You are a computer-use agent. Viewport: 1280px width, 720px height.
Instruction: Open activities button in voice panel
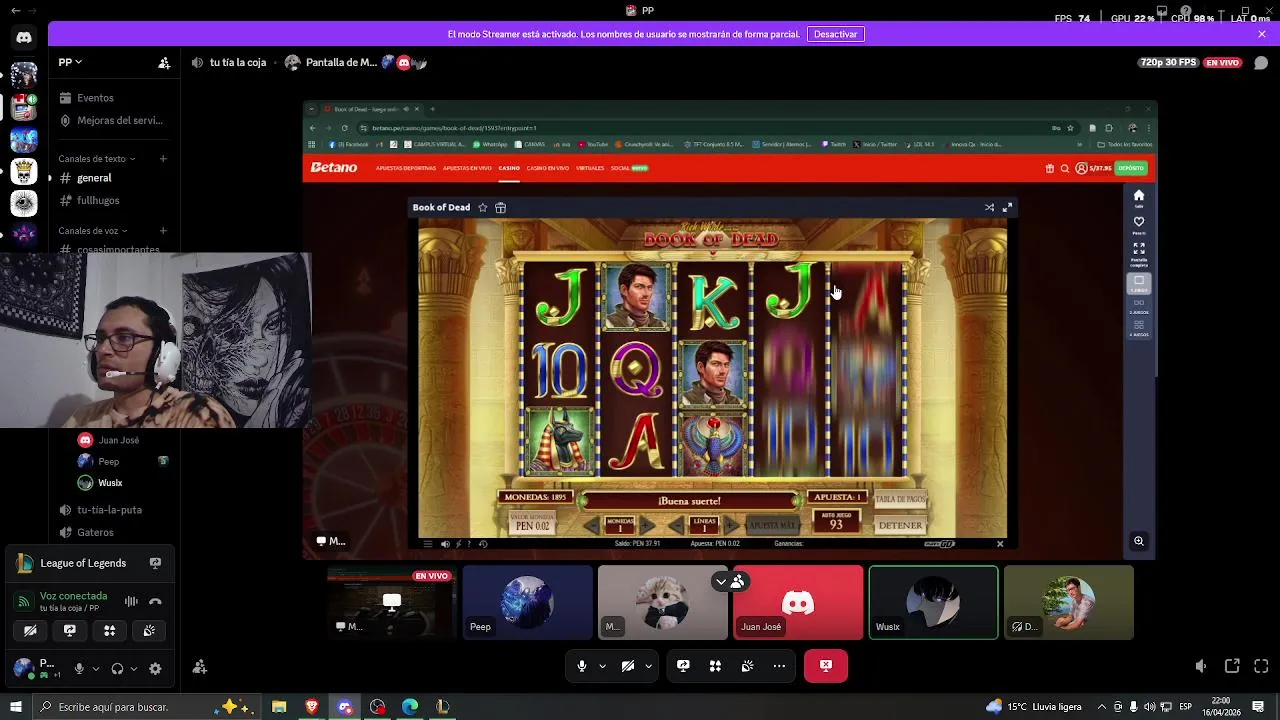[110, 630]
